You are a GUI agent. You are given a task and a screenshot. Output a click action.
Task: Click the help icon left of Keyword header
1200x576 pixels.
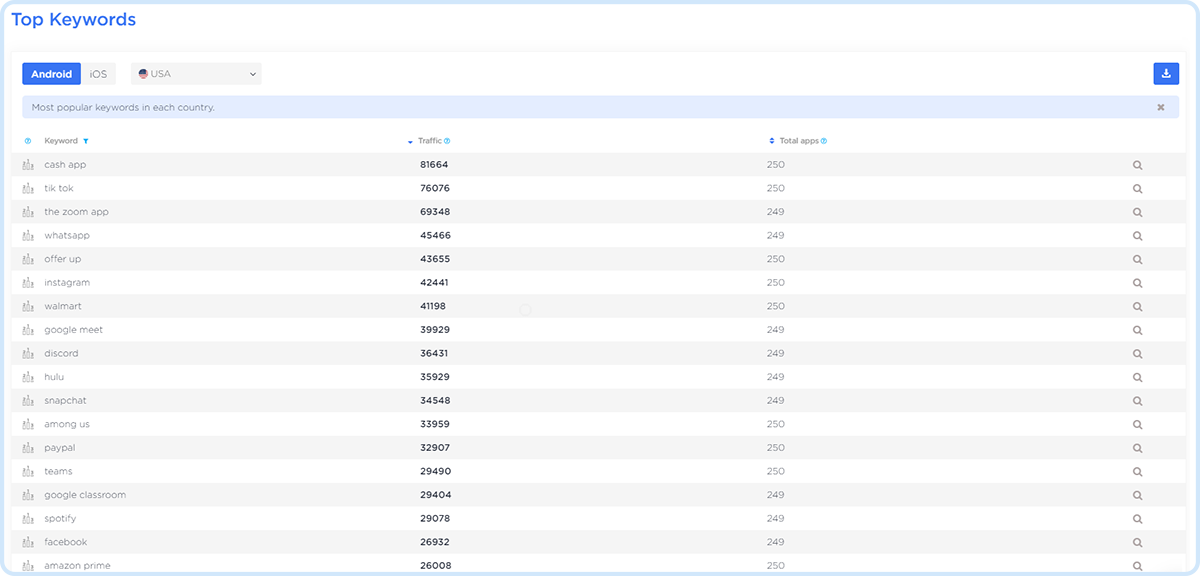click(28, 141)
